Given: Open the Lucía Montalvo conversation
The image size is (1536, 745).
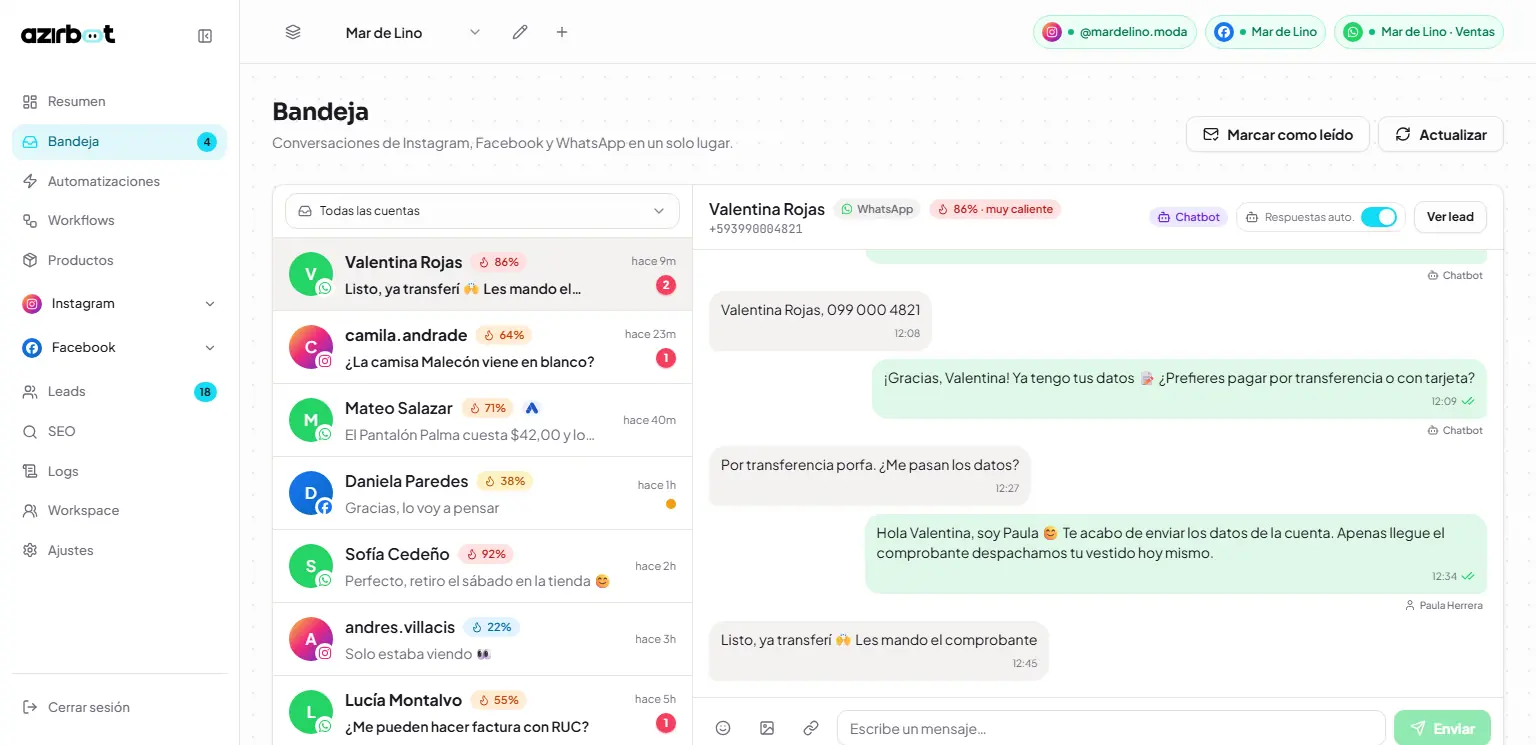Looking at the screenshot, I should pyautogui.click(x=482, y=711).
